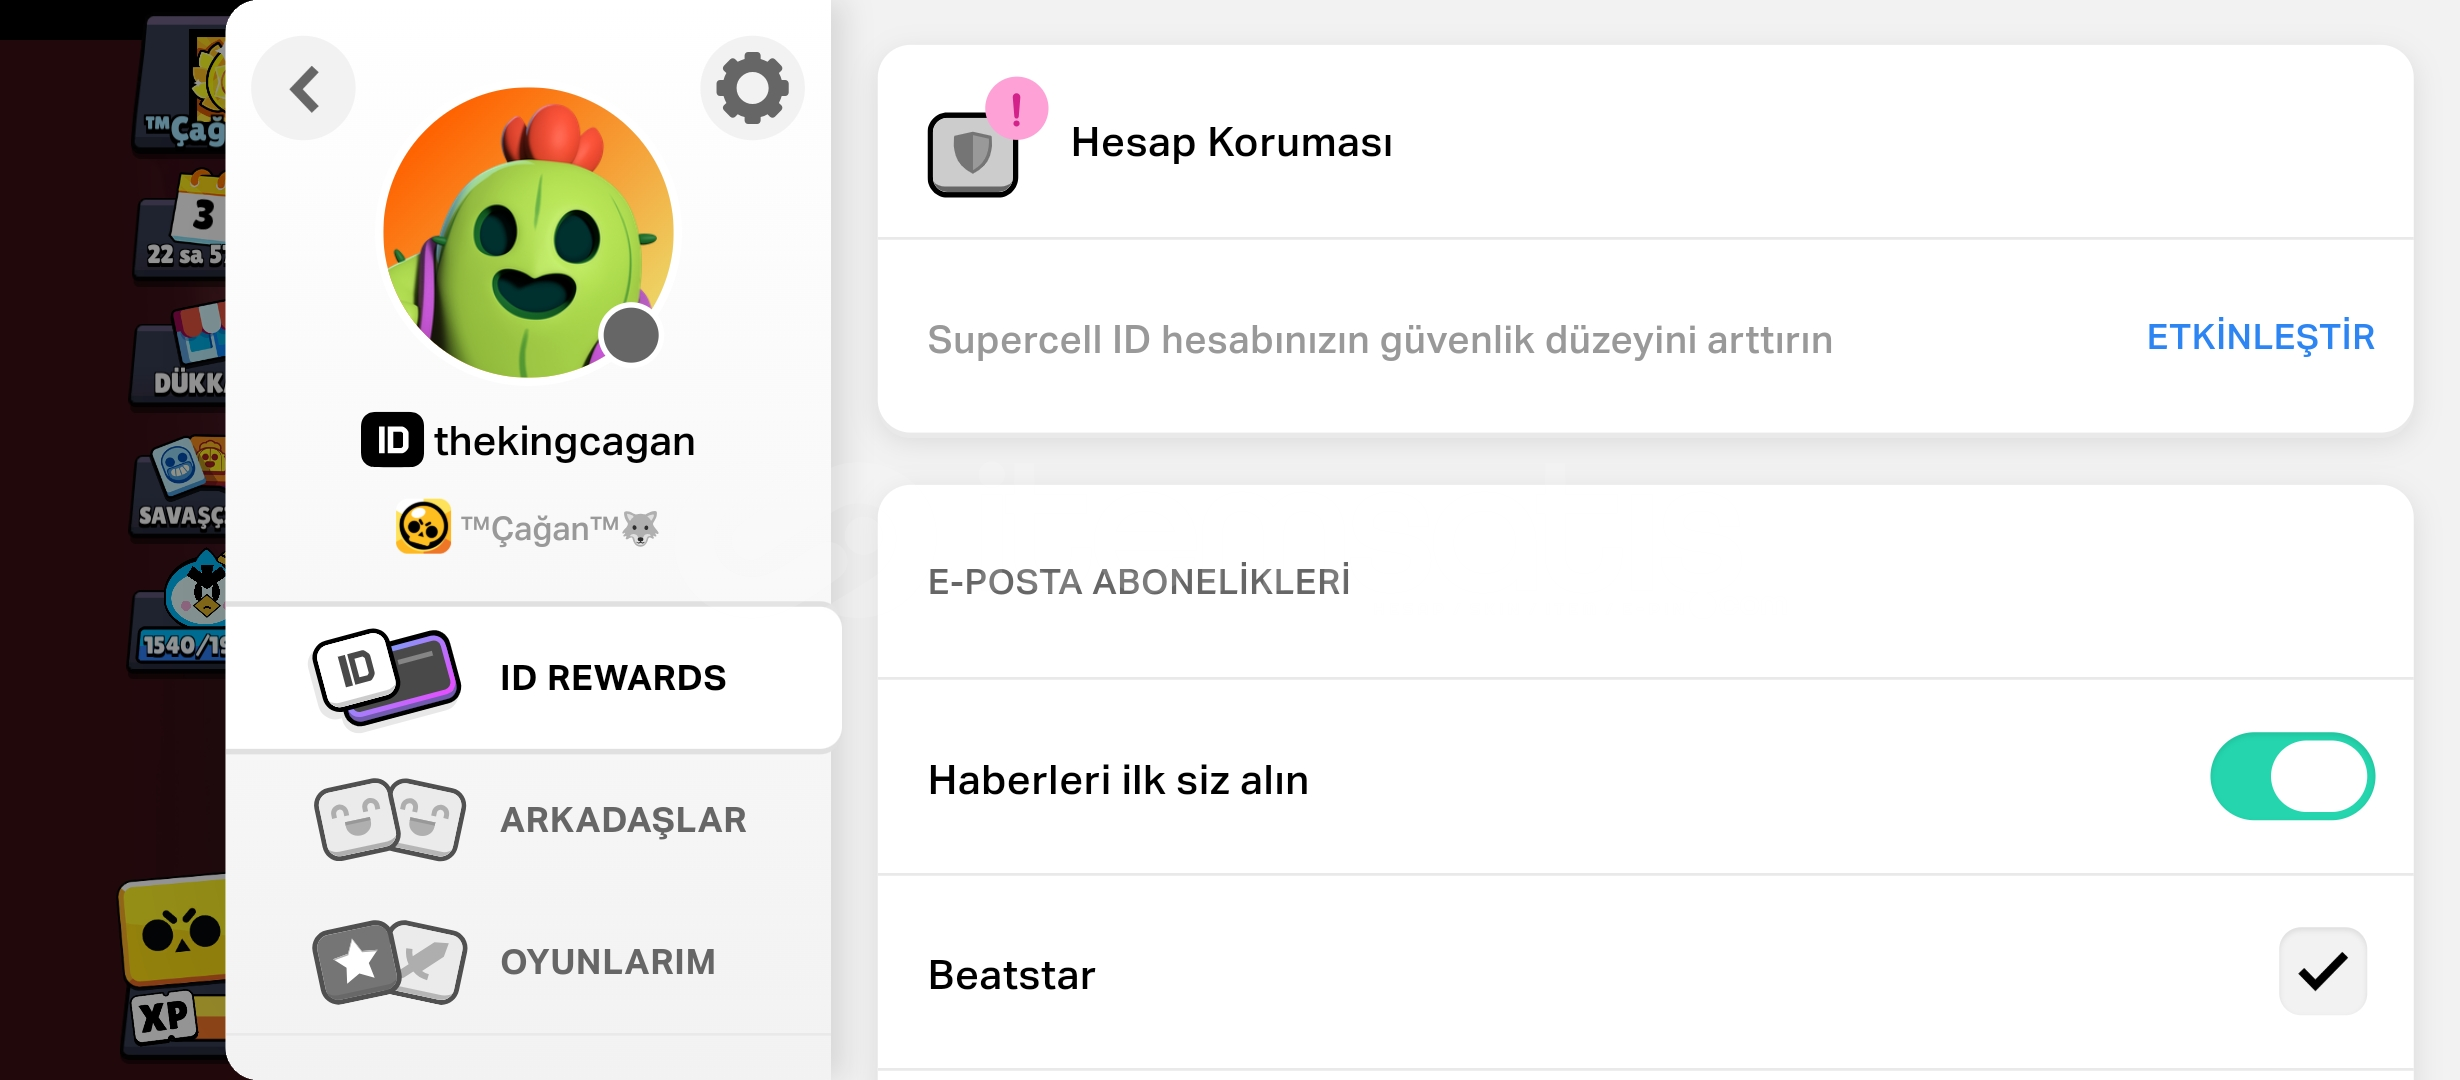The image size is (2460, 1080).
Task: Tap the Brawl Stars game badge icon
Action: coord(423,527)
